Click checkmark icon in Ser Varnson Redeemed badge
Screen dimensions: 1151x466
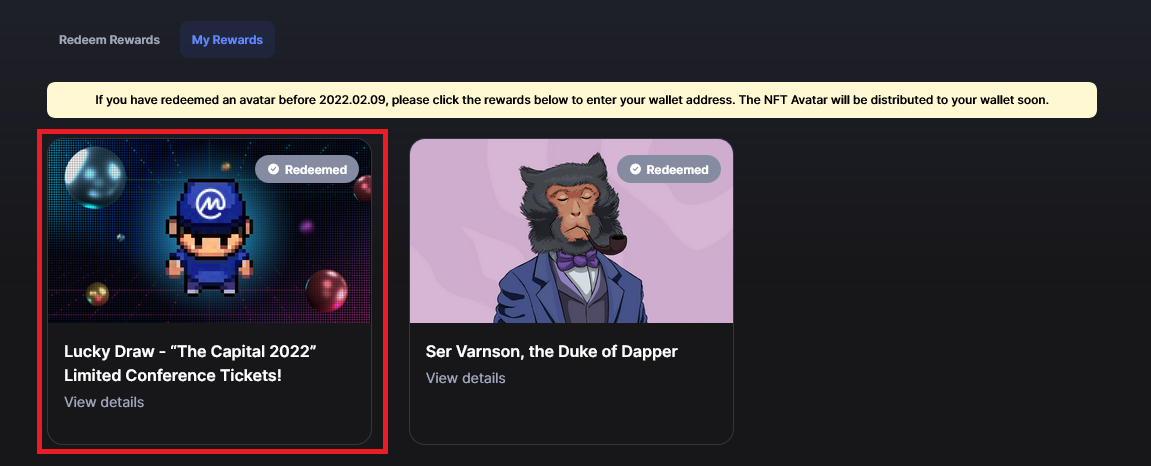(x=635, y=170)
